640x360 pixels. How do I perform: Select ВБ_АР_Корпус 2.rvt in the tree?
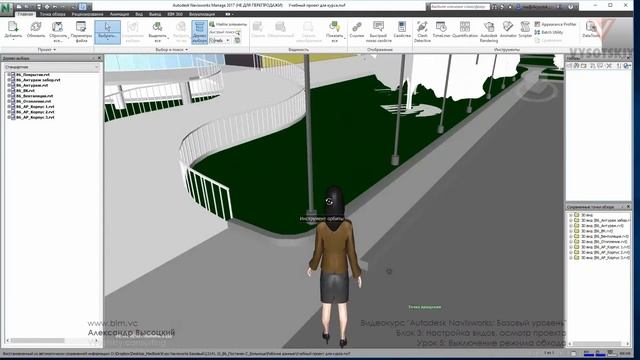tap(35, 112)
